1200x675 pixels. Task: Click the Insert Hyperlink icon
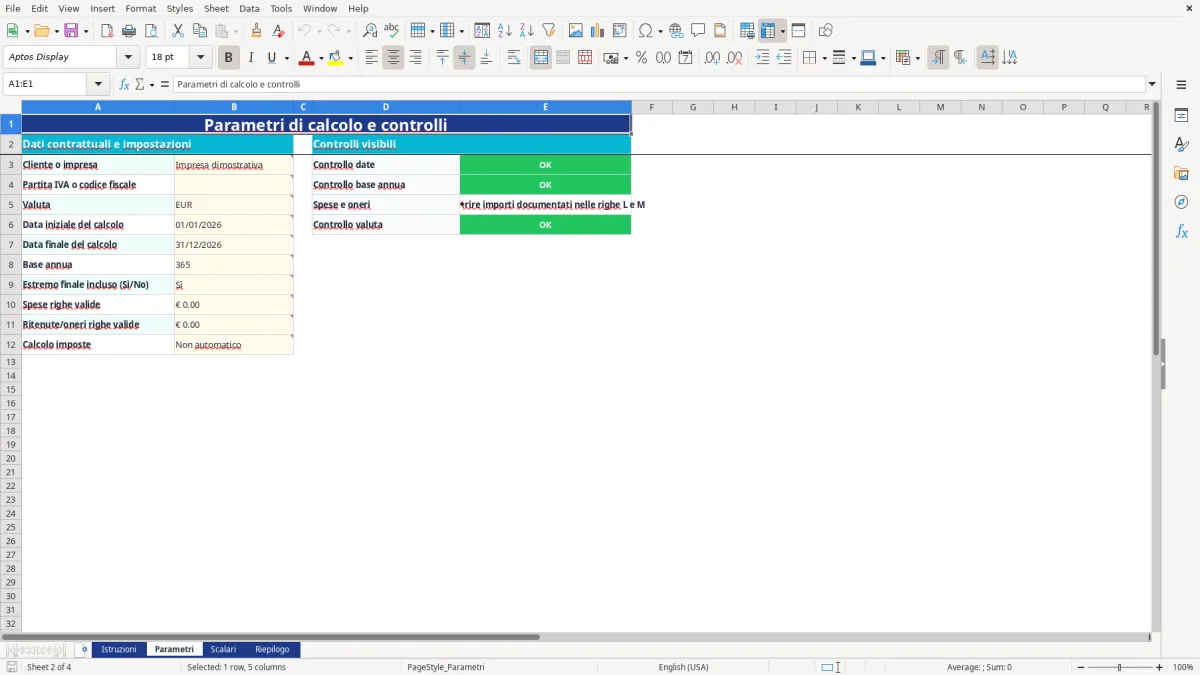click(677, 31)
